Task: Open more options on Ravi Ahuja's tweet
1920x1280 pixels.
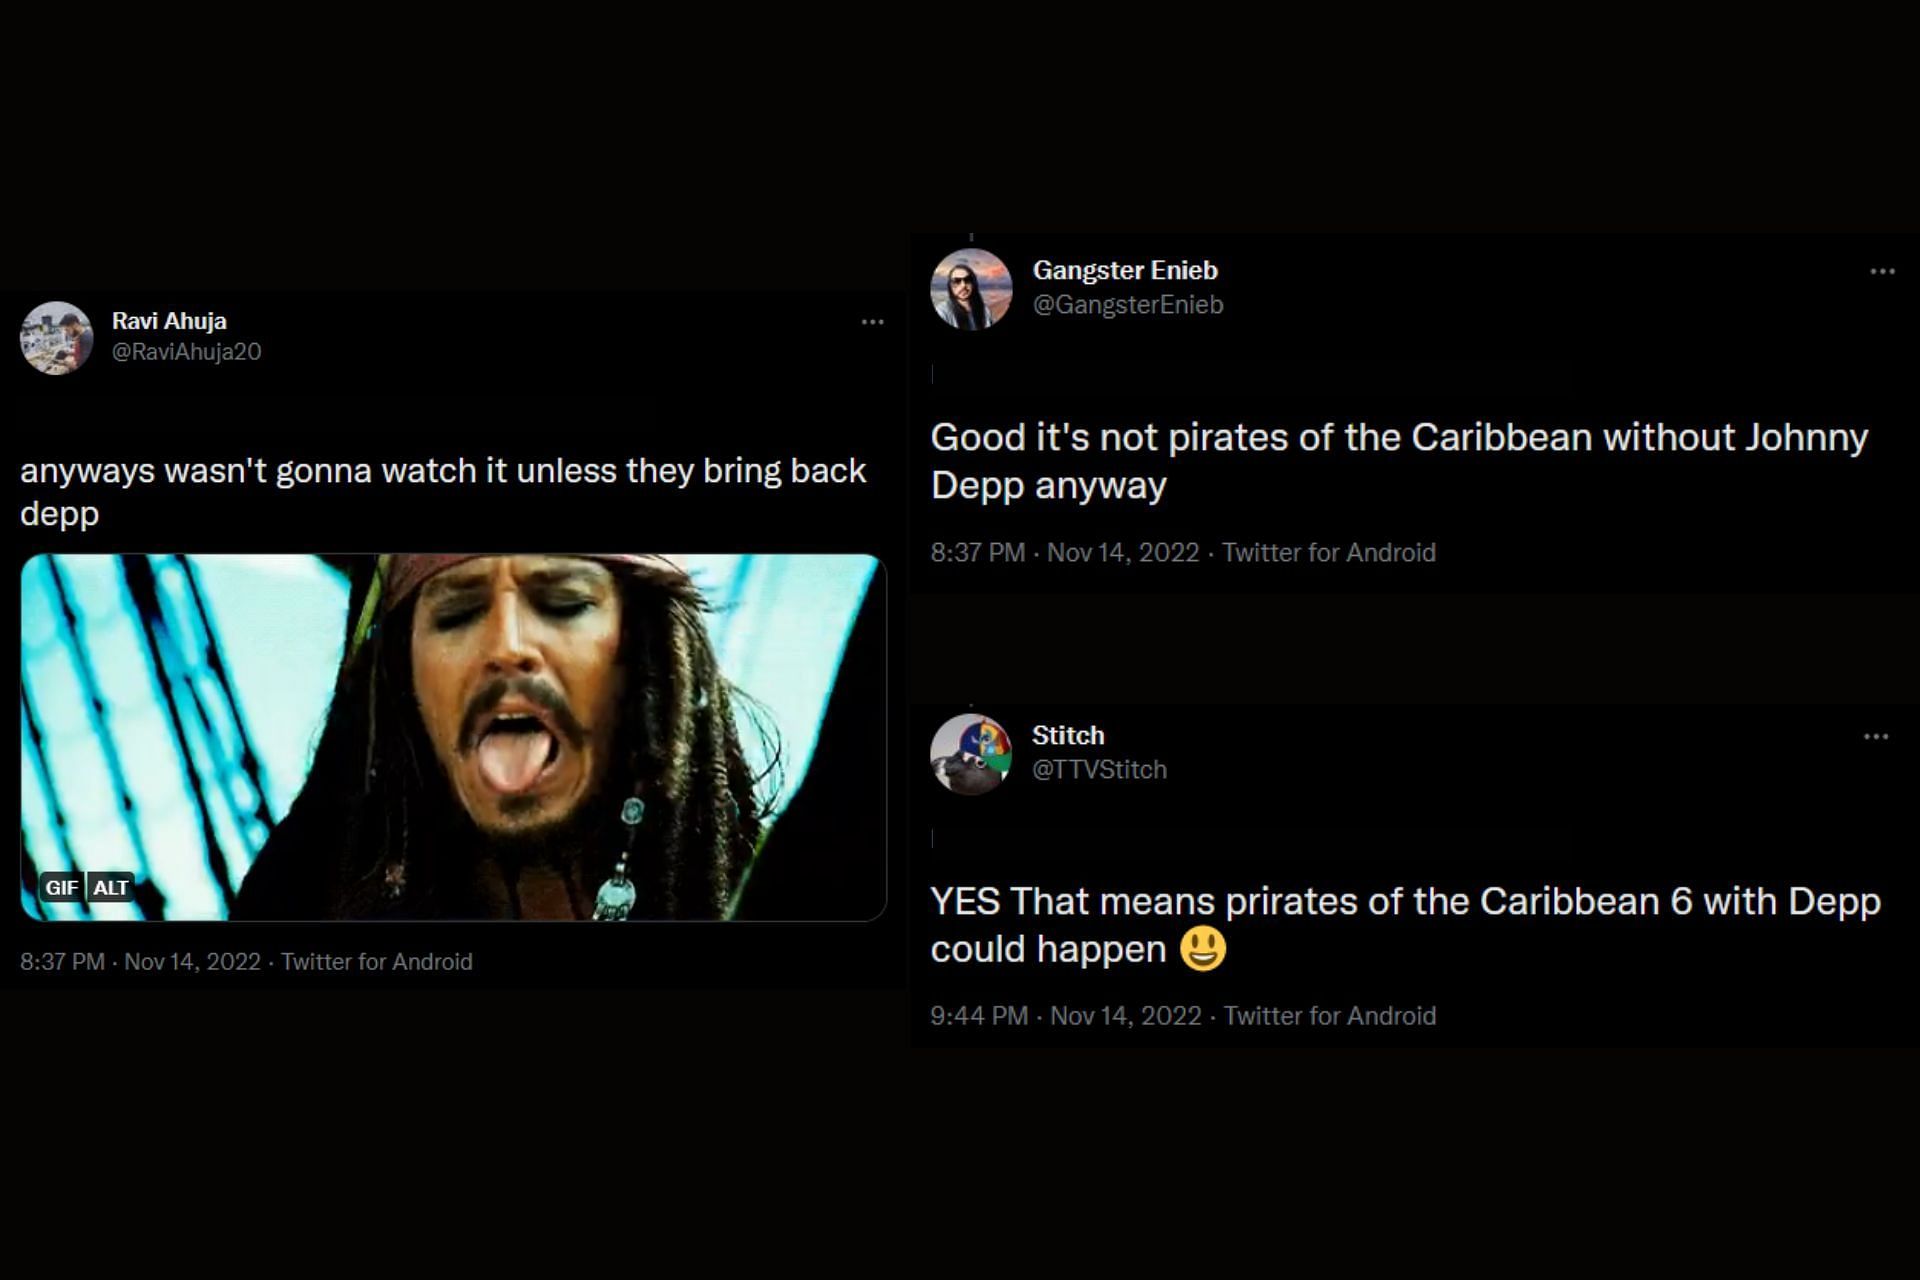Action: click(x=872, y=322)
